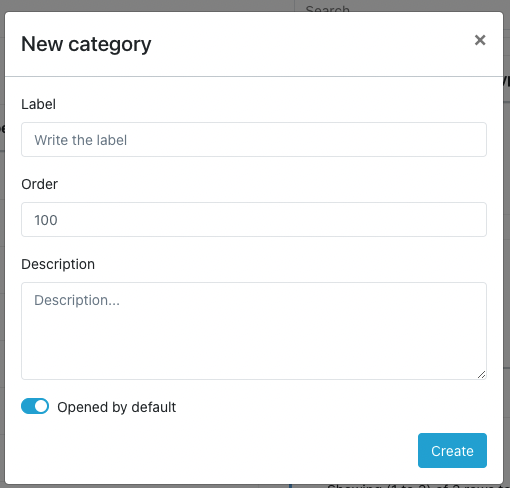Viewport: 510px width, 488px height.
Task: Close the New category dialog
Action: 480,40
